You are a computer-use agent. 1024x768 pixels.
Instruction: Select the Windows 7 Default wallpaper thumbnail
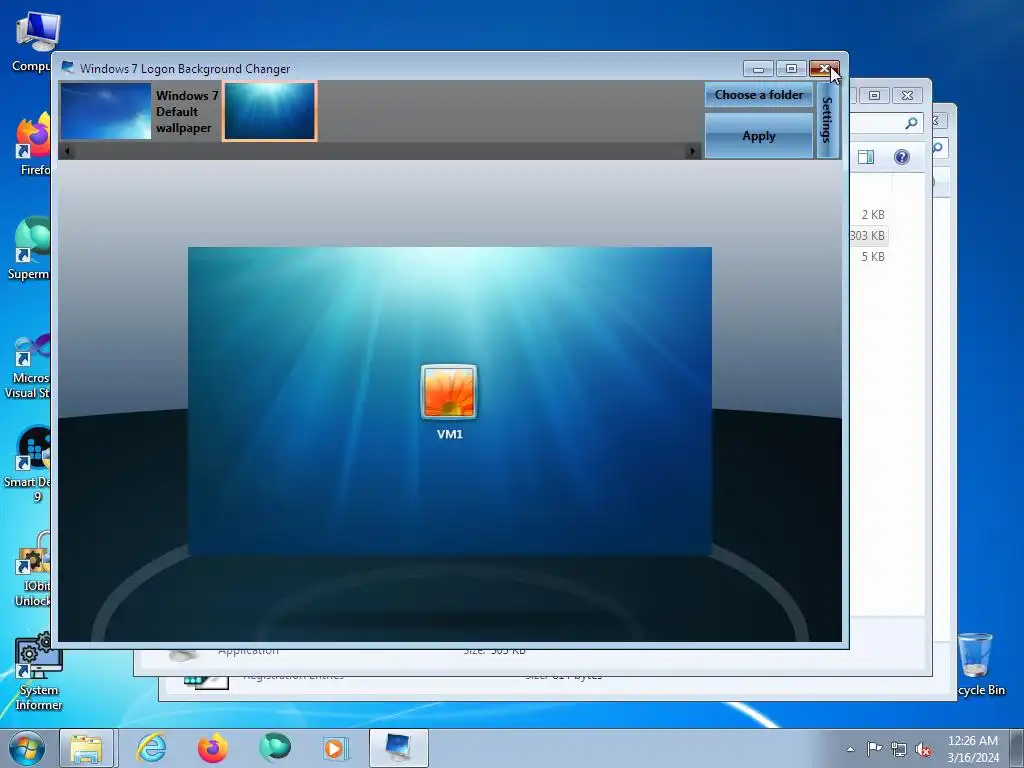pos(106,111)
